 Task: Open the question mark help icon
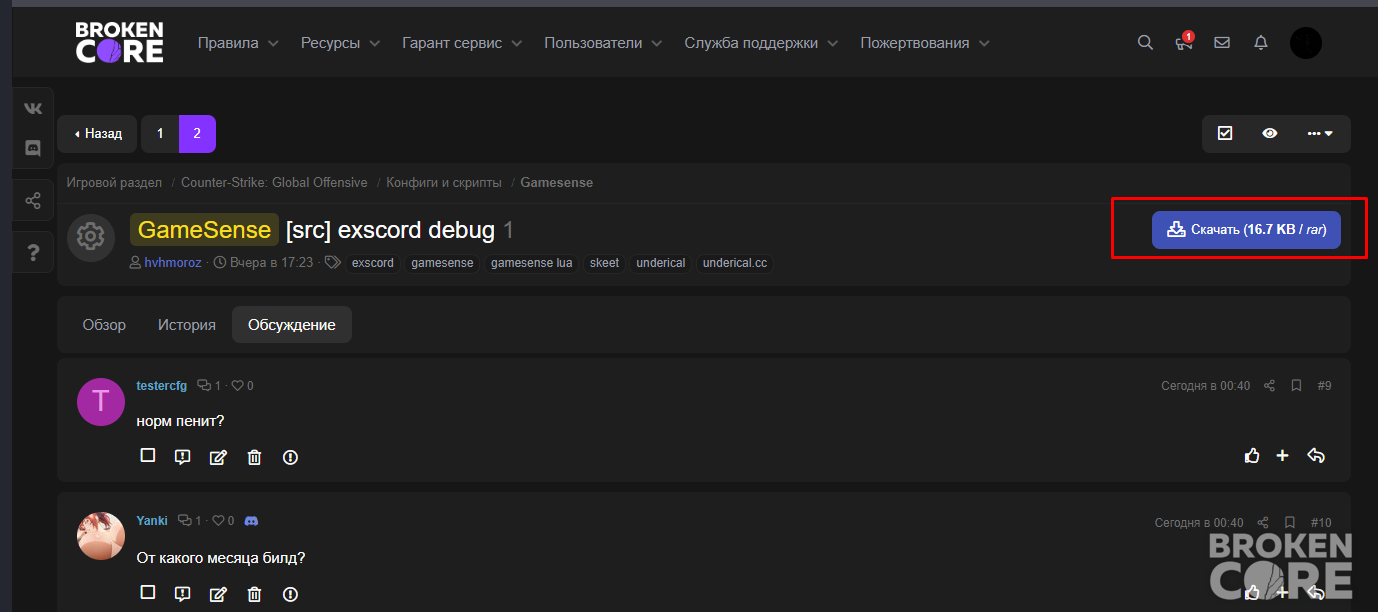point(33,252)
